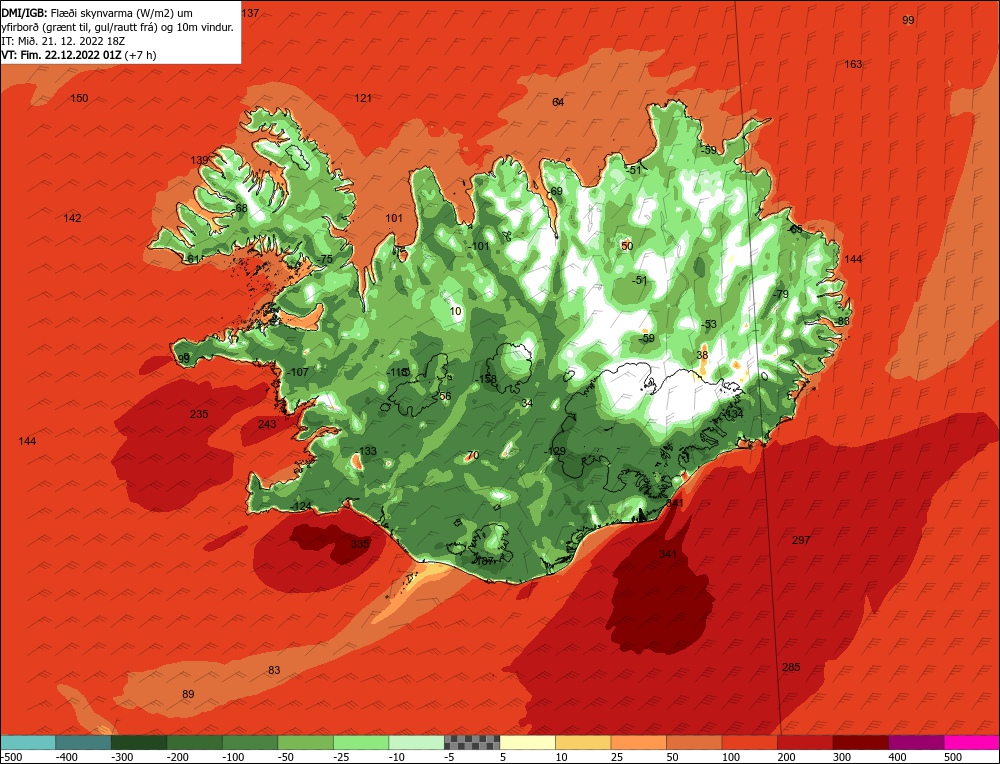Click the light green -25 to -10 swatch
Screen dimensions: 1000x764
[x=361, y=742]
